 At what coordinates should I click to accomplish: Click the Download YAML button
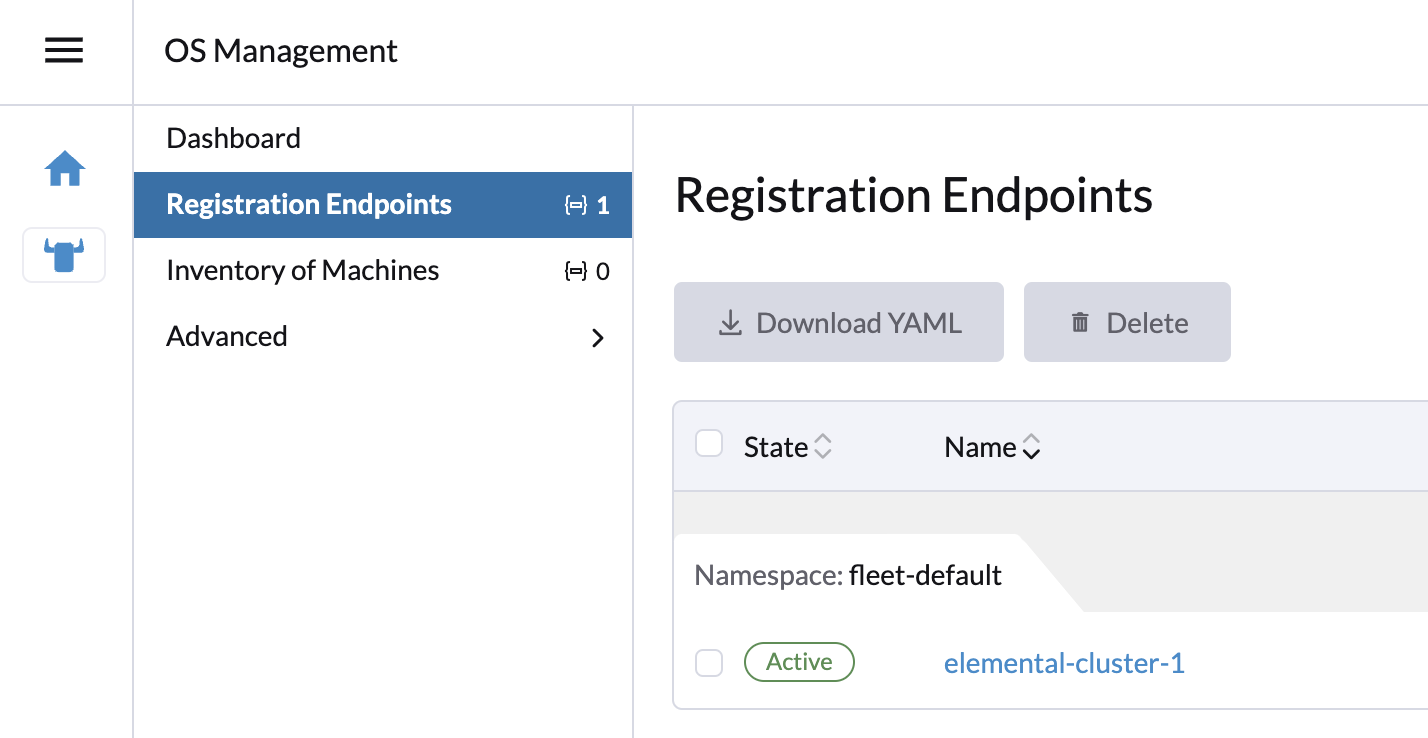[839, 322]
